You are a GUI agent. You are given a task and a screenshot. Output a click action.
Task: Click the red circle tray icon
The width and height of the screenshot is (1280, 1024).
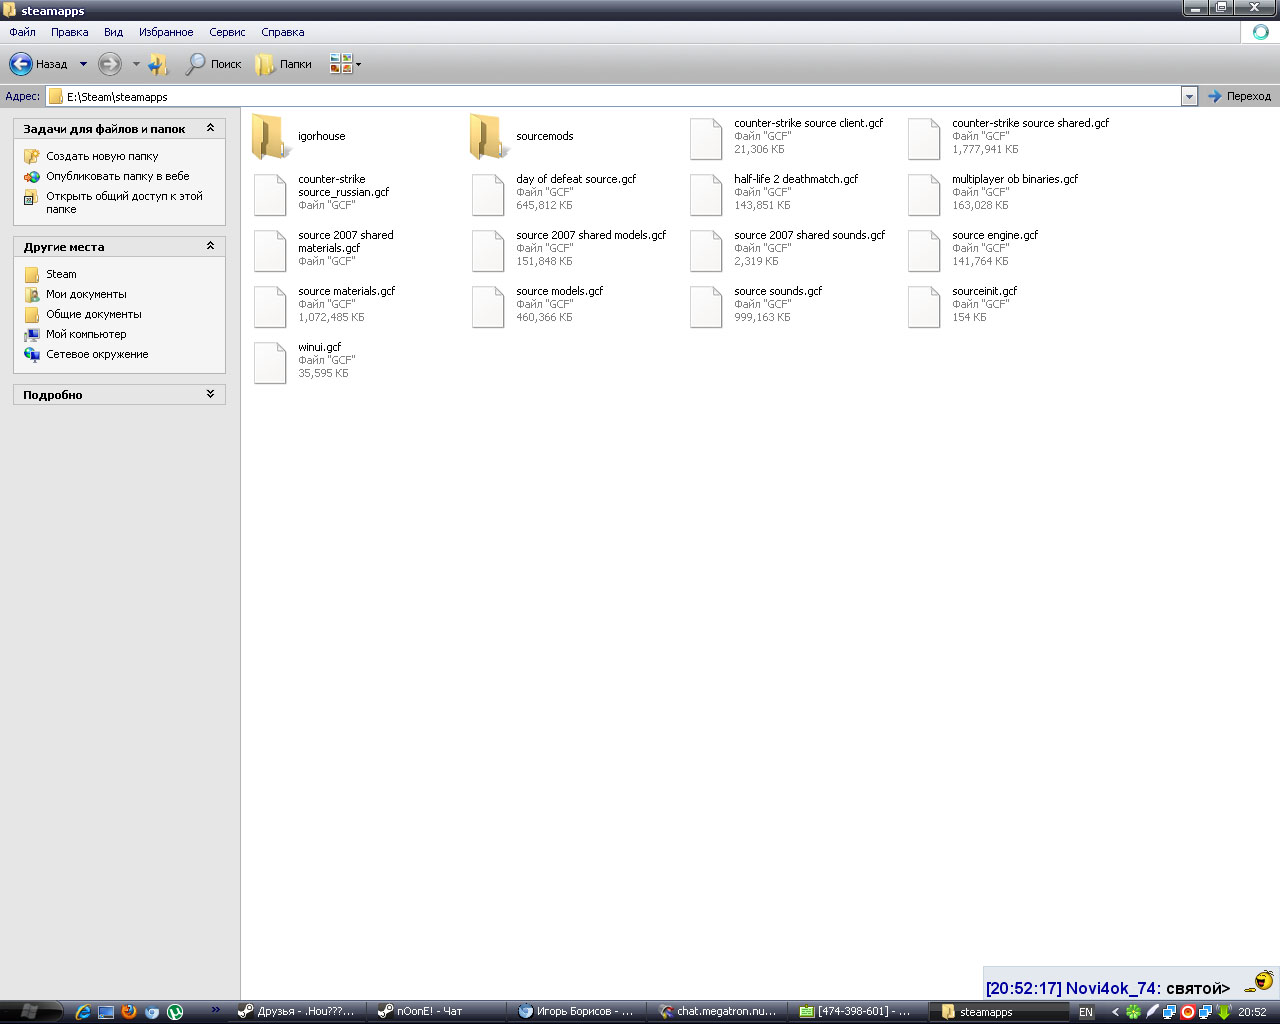click(x=1188, y=1012)
